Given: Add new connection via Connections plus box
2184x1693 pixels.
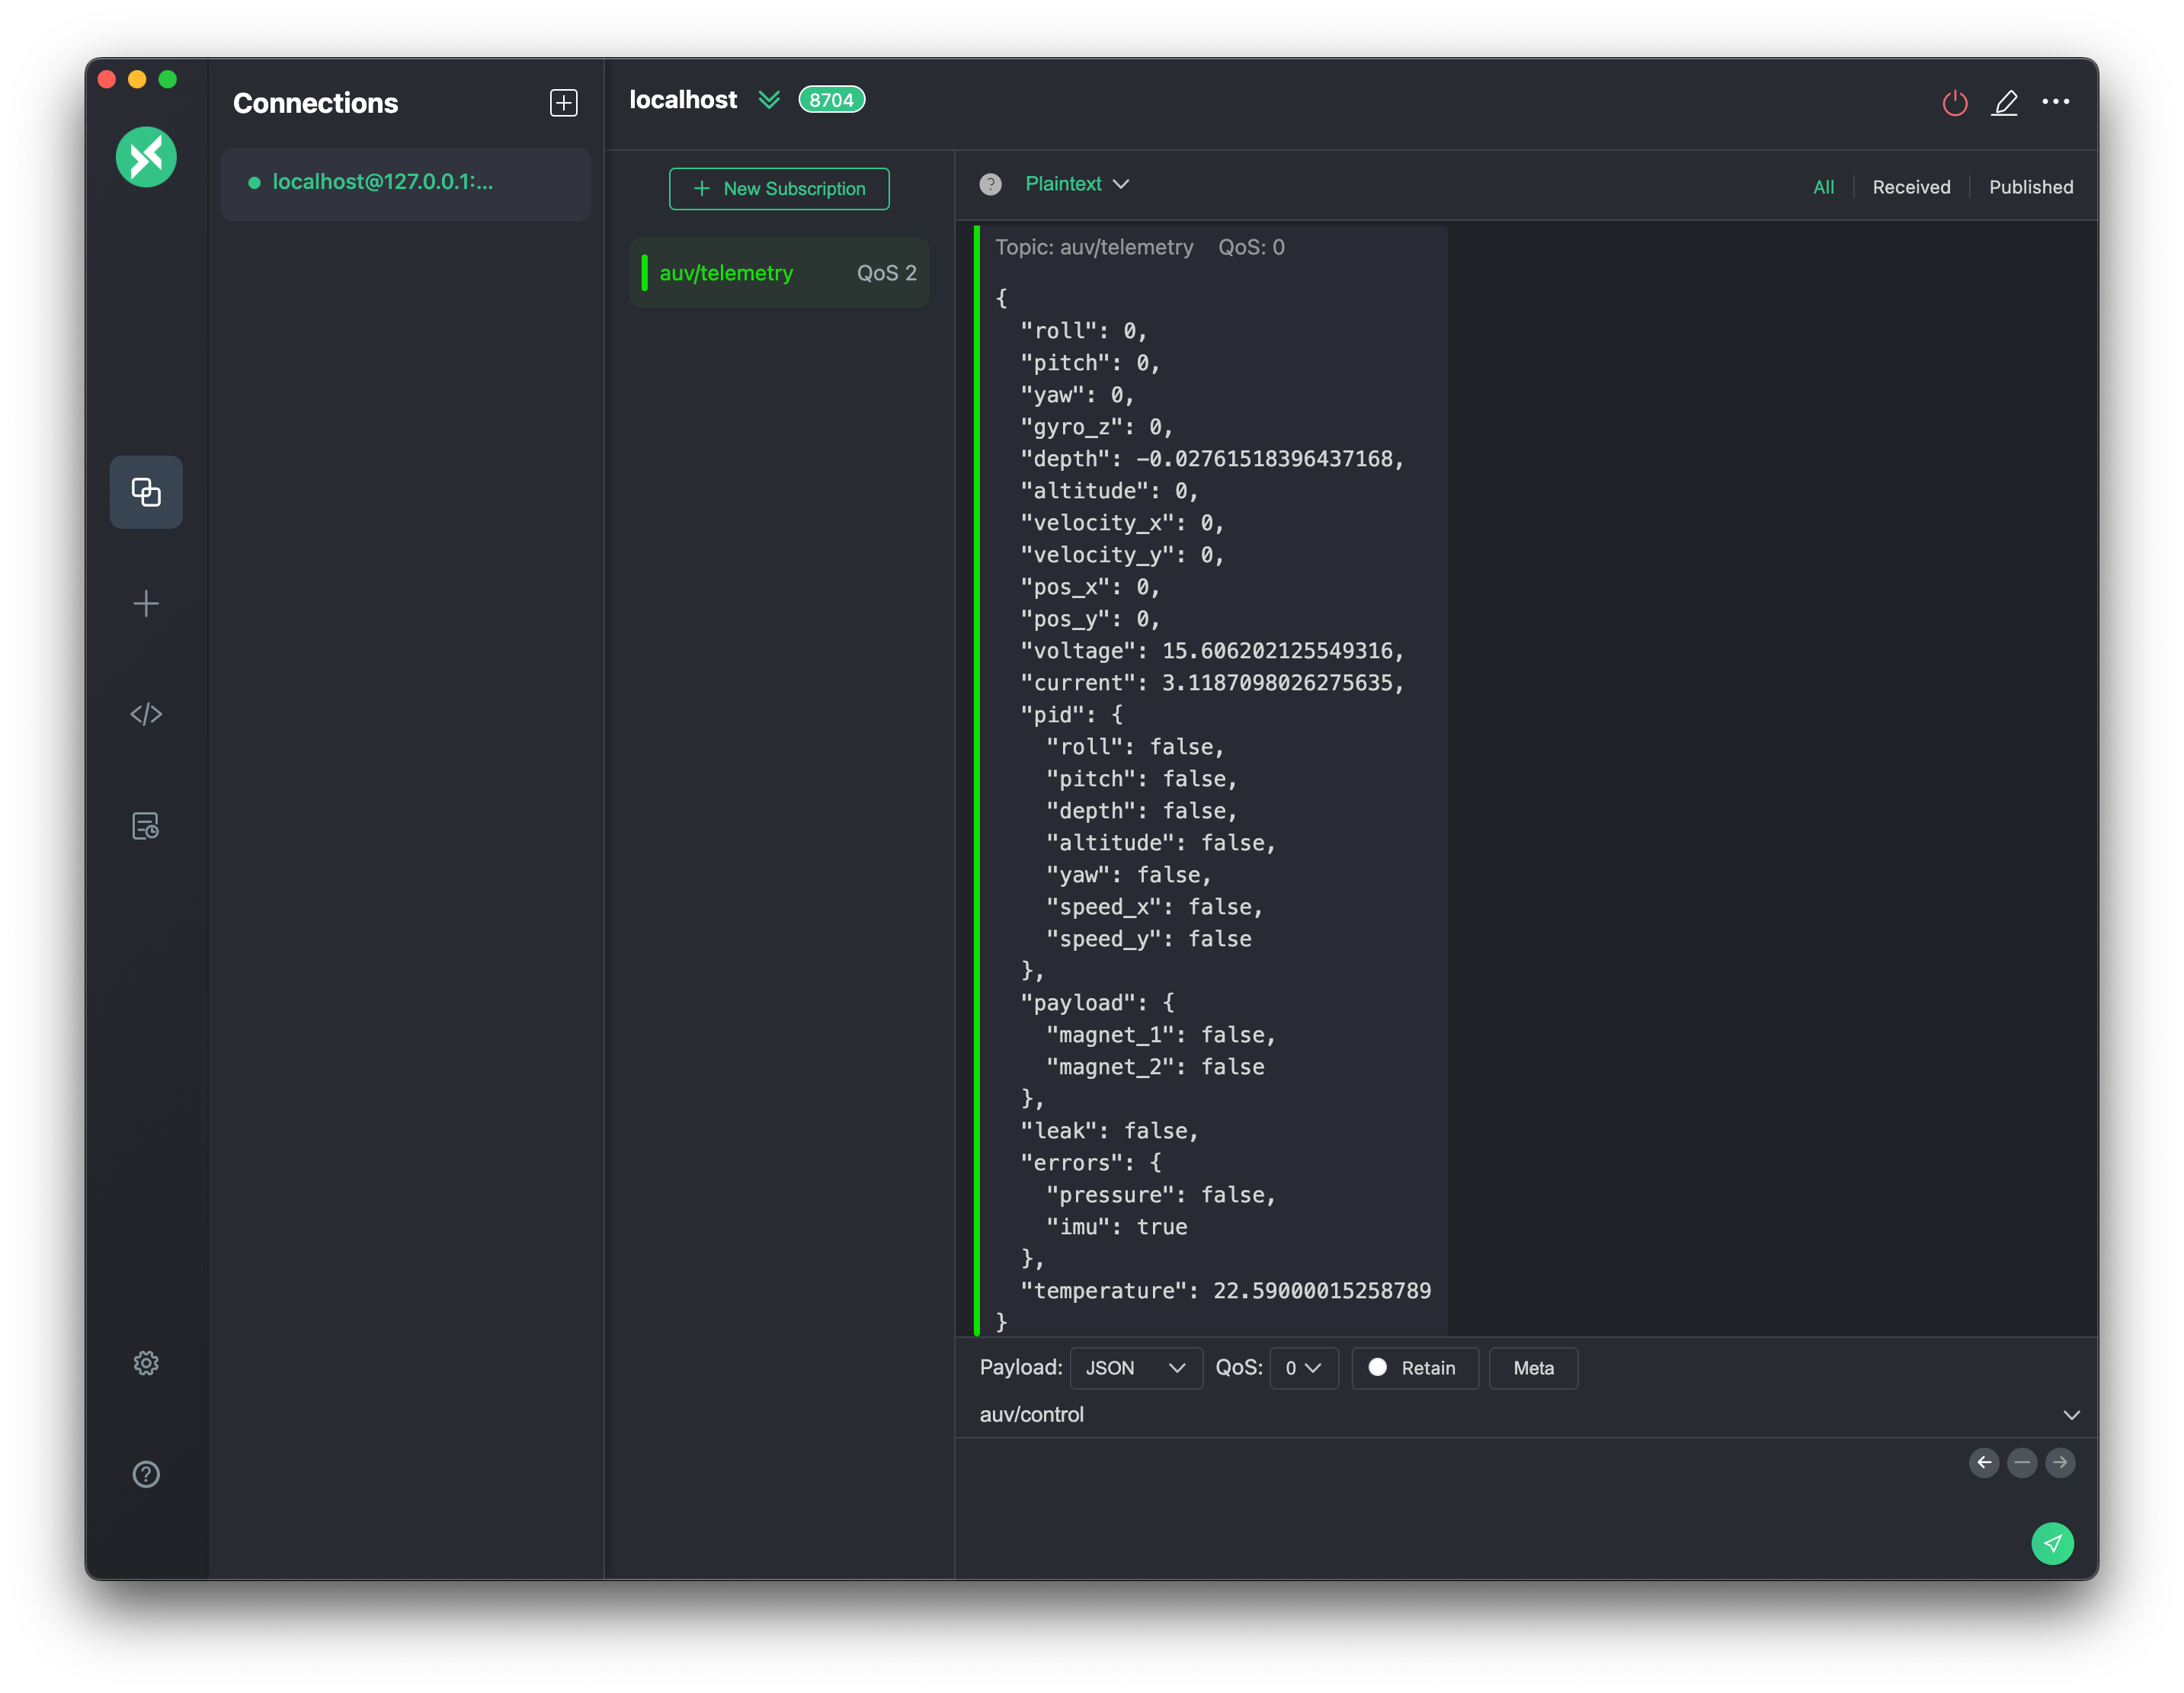Looking at the screenshot, I should [x=564, y=103].
